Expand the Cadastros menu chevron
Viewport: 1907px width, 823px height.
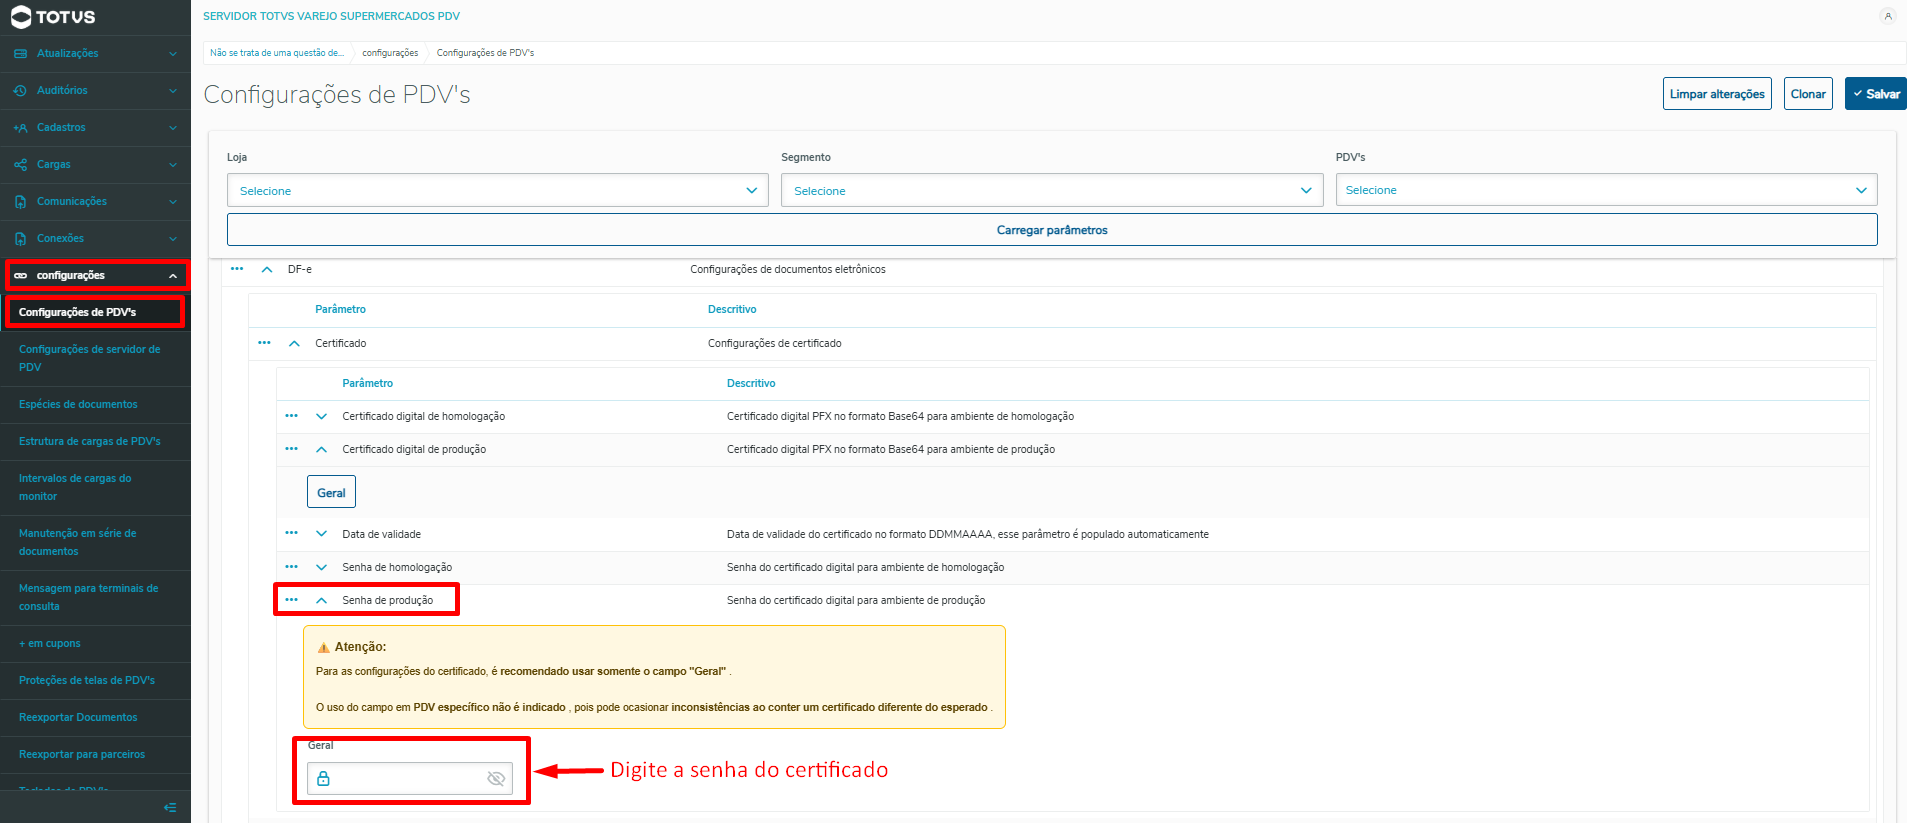coord(173,128)
